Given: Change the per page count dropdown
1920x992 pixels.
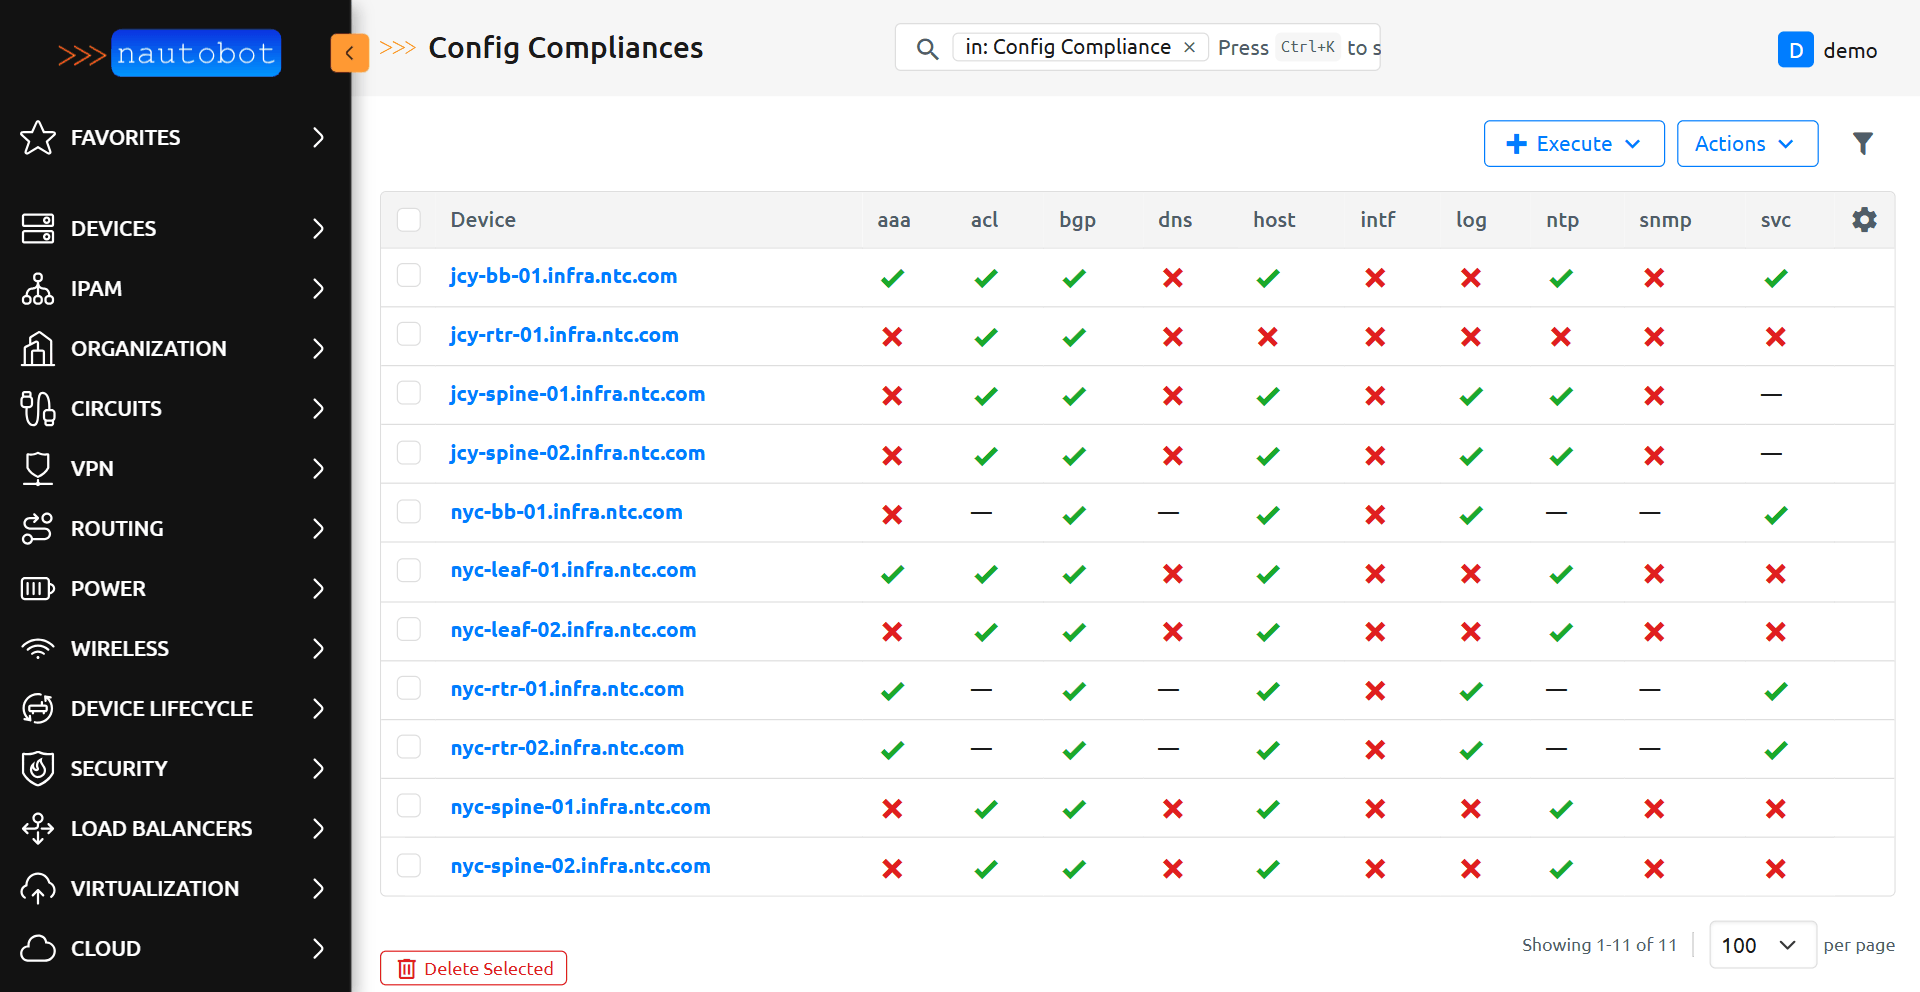Looking at the screenshot, I should tap(1761, 945).
